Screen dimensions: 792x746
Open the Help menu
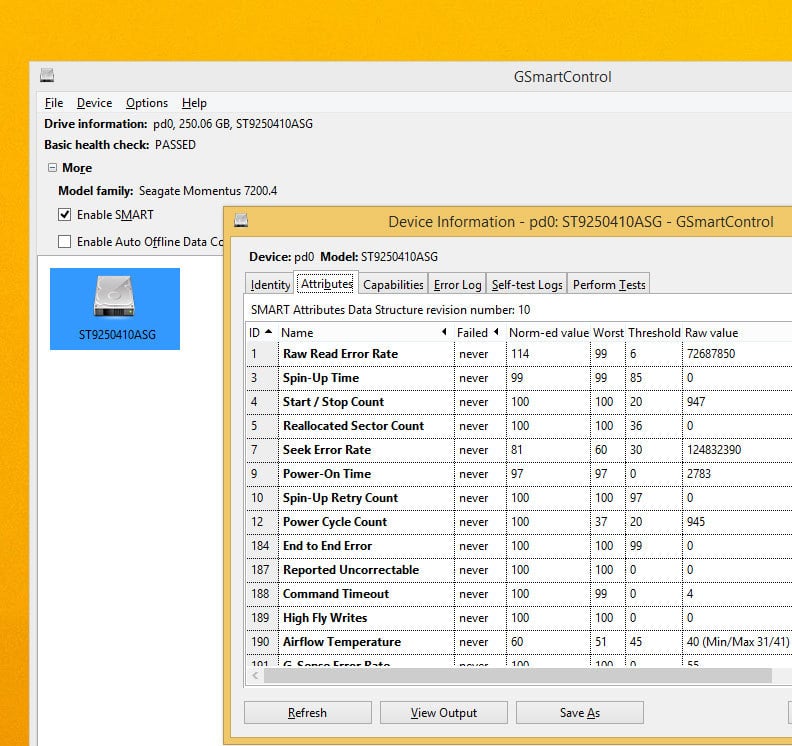coord(194,103)
